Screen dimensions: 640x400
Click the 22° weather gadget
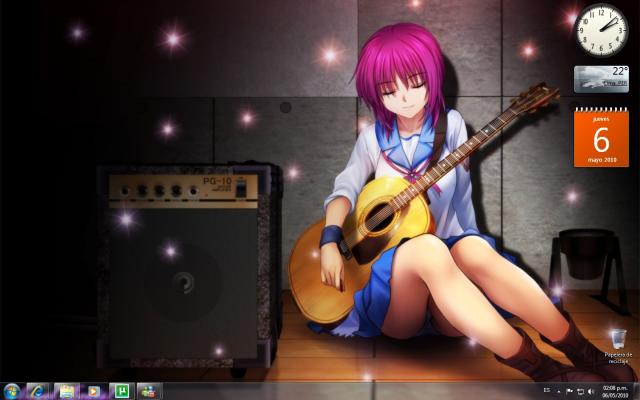(x=601, y=79)
